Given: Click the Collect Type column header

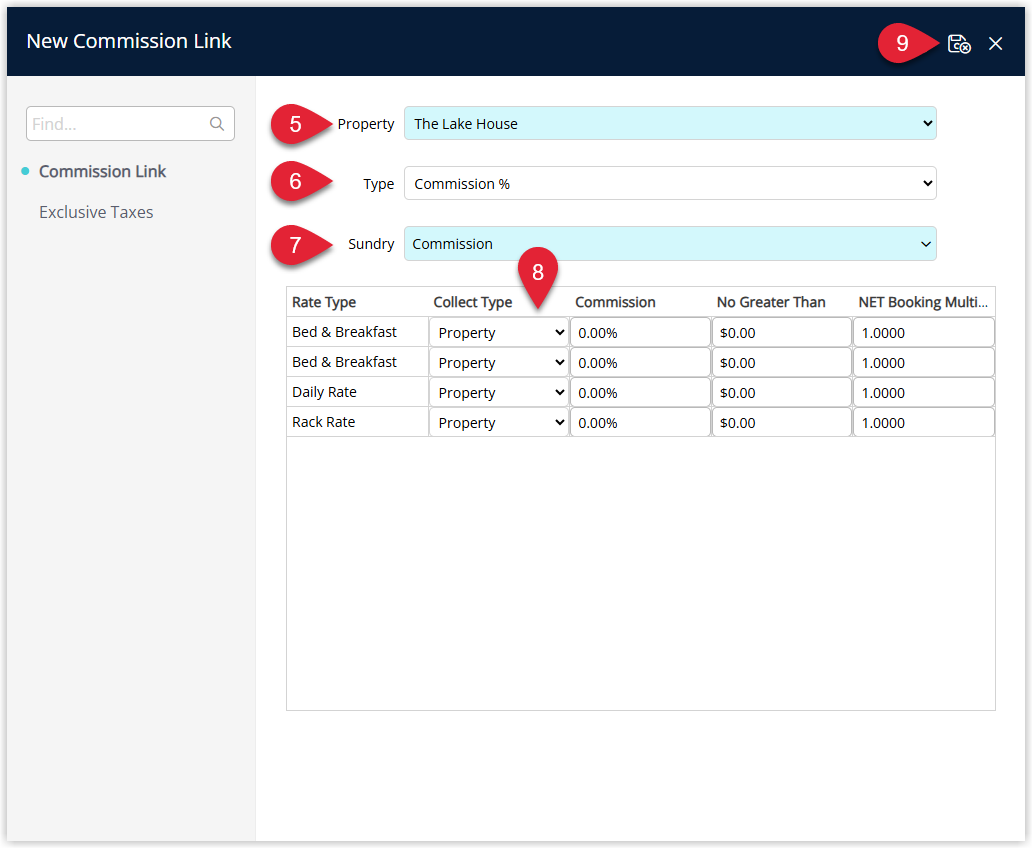Looking at the screenshot, I should [472, 302].
